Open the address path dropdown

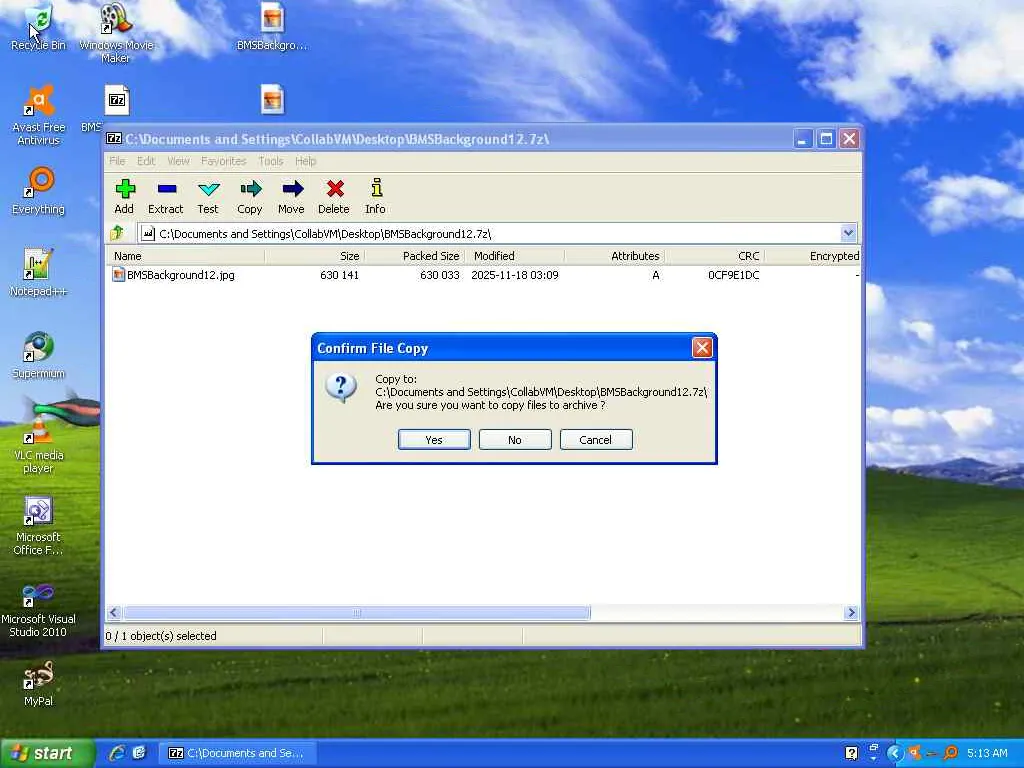(848, 233)
